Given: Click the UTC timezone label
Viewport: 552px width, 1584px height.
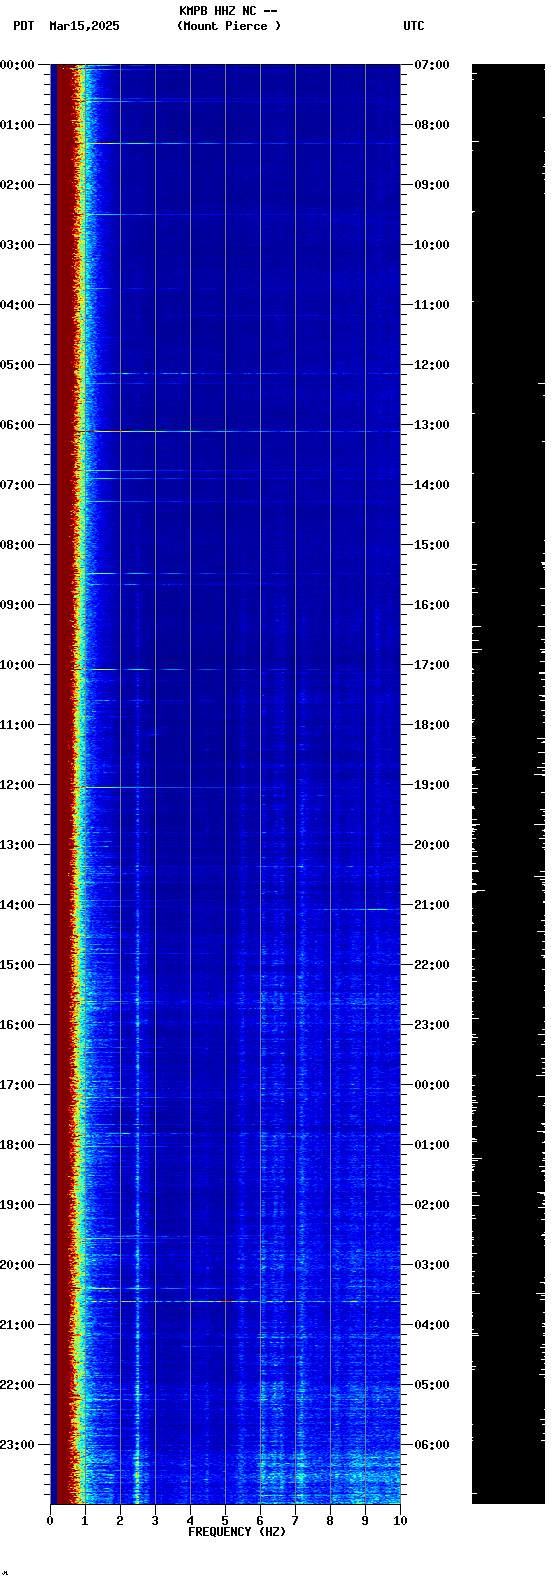Looking at the screenshot, I should tap(414, 26).
